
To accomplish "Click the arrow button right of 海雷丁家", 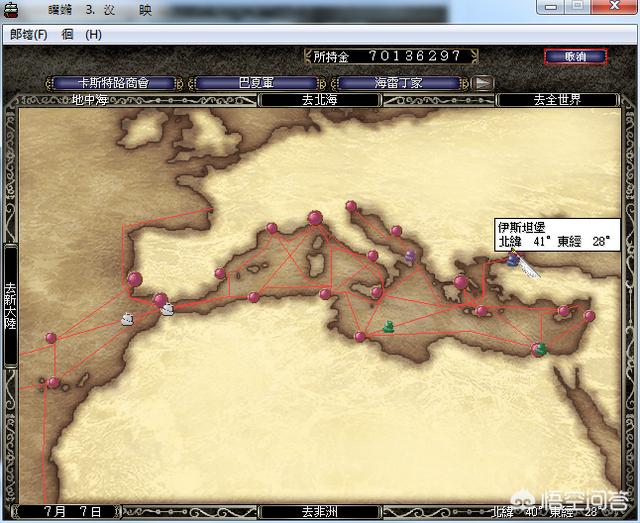I will click(483, 83).
